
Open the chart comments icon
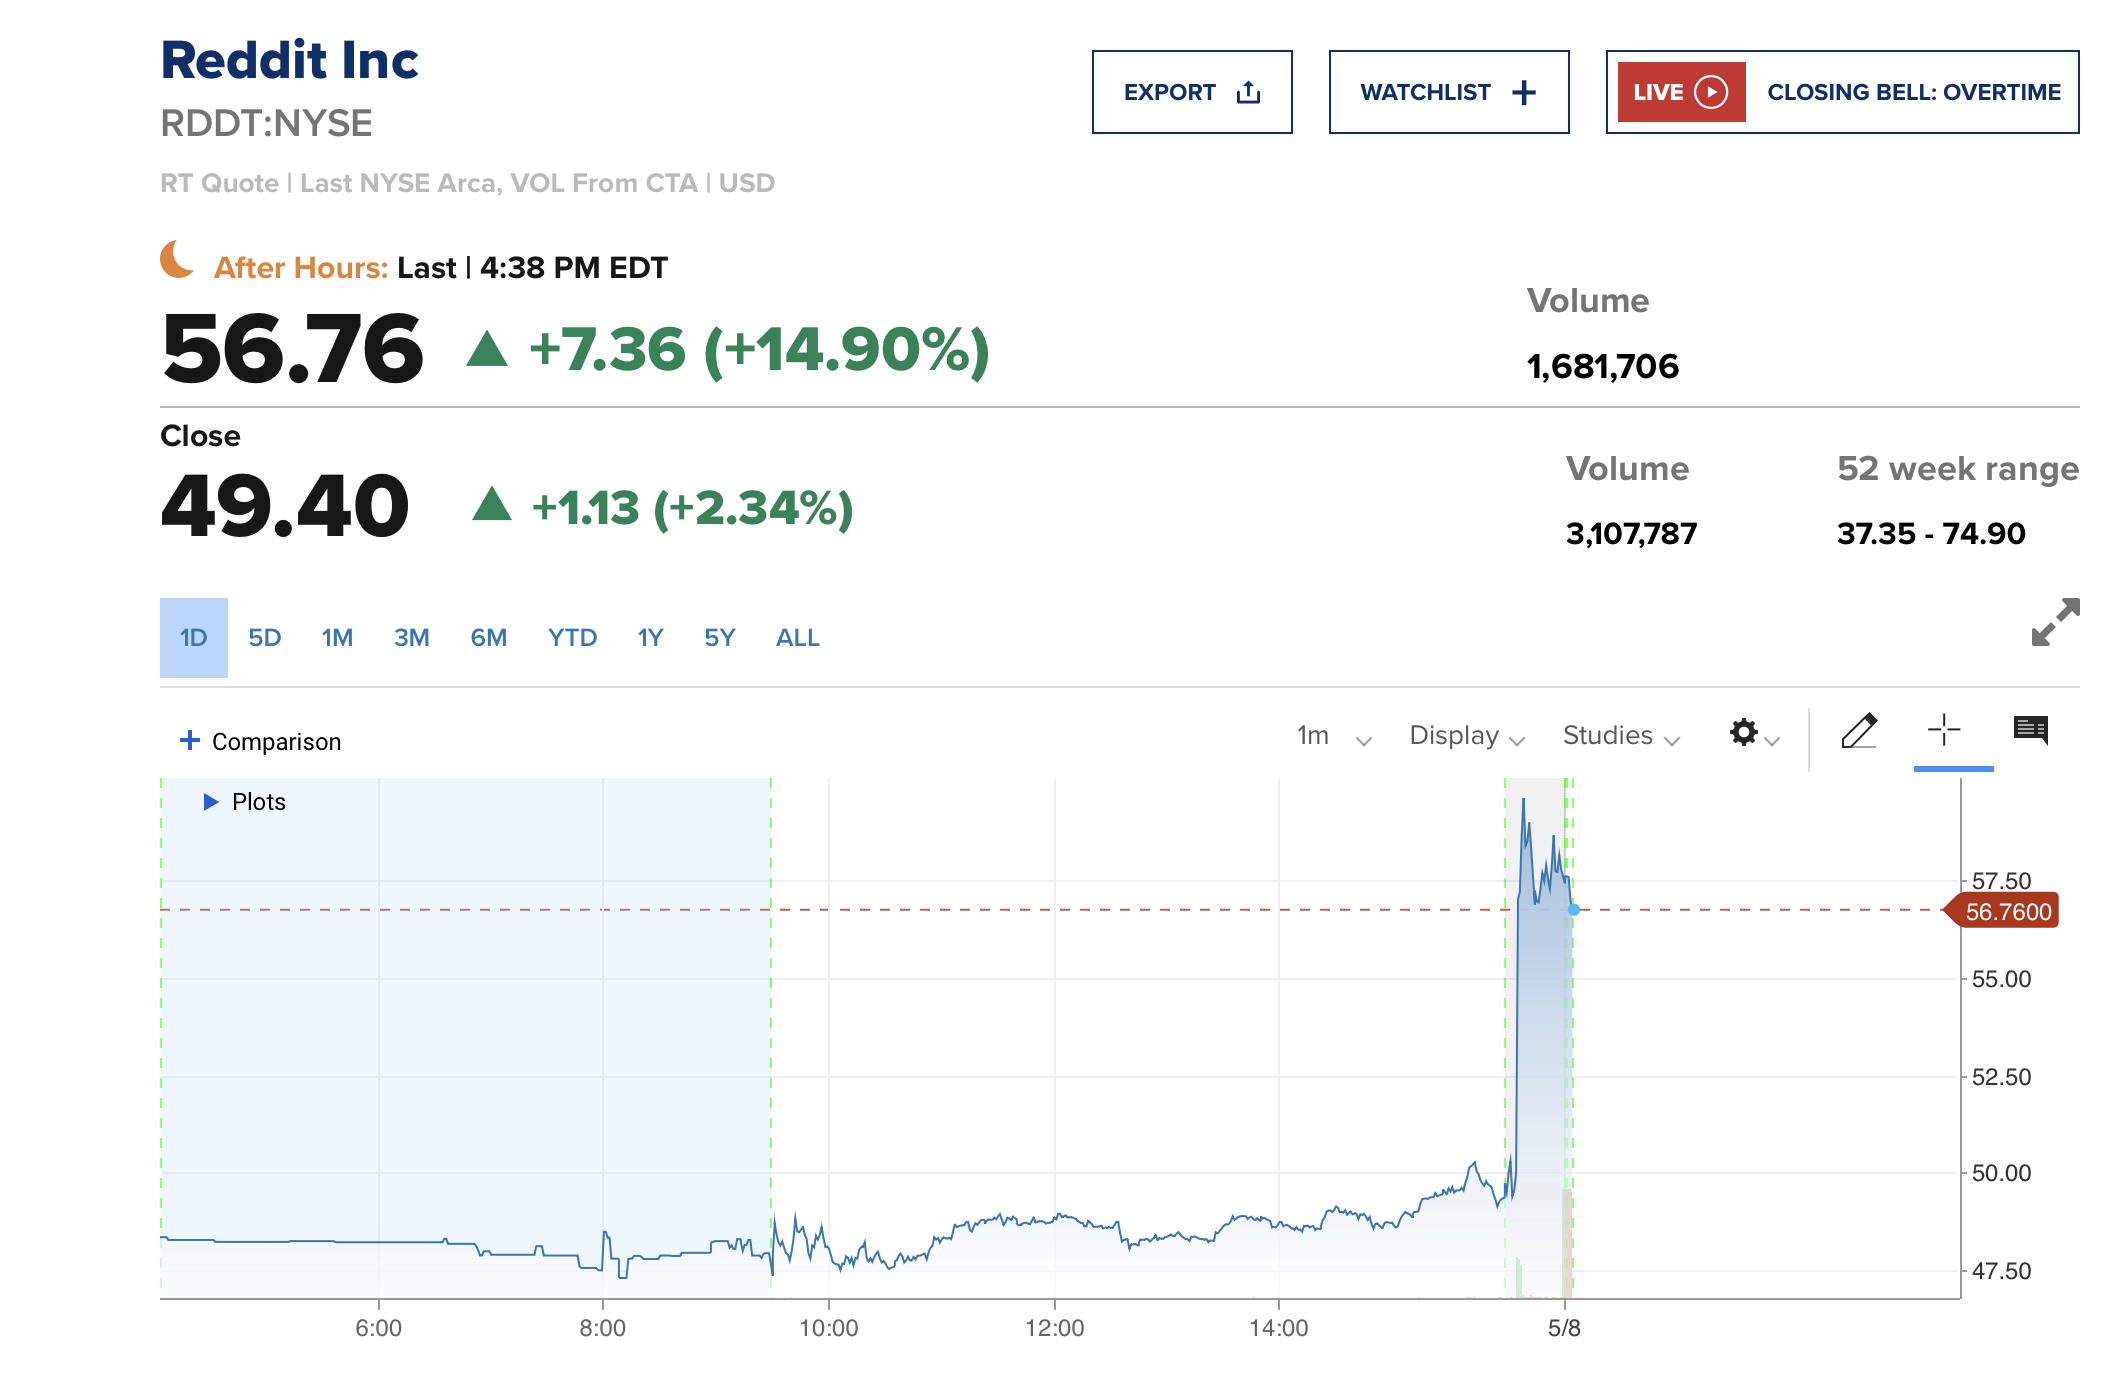(x=2030, y=730)
